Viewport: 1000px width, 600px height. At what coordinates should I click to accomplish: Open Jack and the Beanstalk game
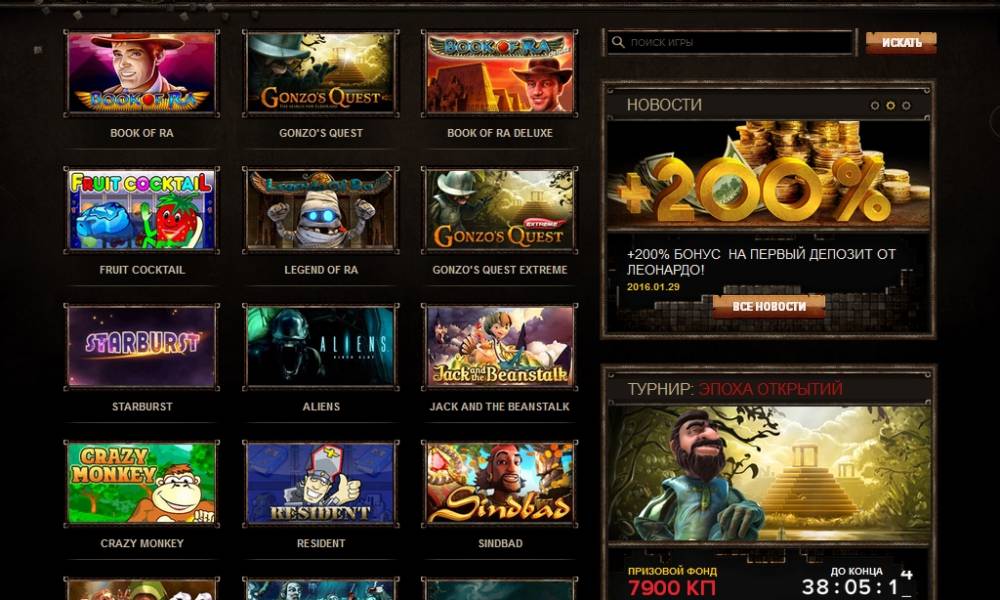pyautogui.click(x=499, y=346)
